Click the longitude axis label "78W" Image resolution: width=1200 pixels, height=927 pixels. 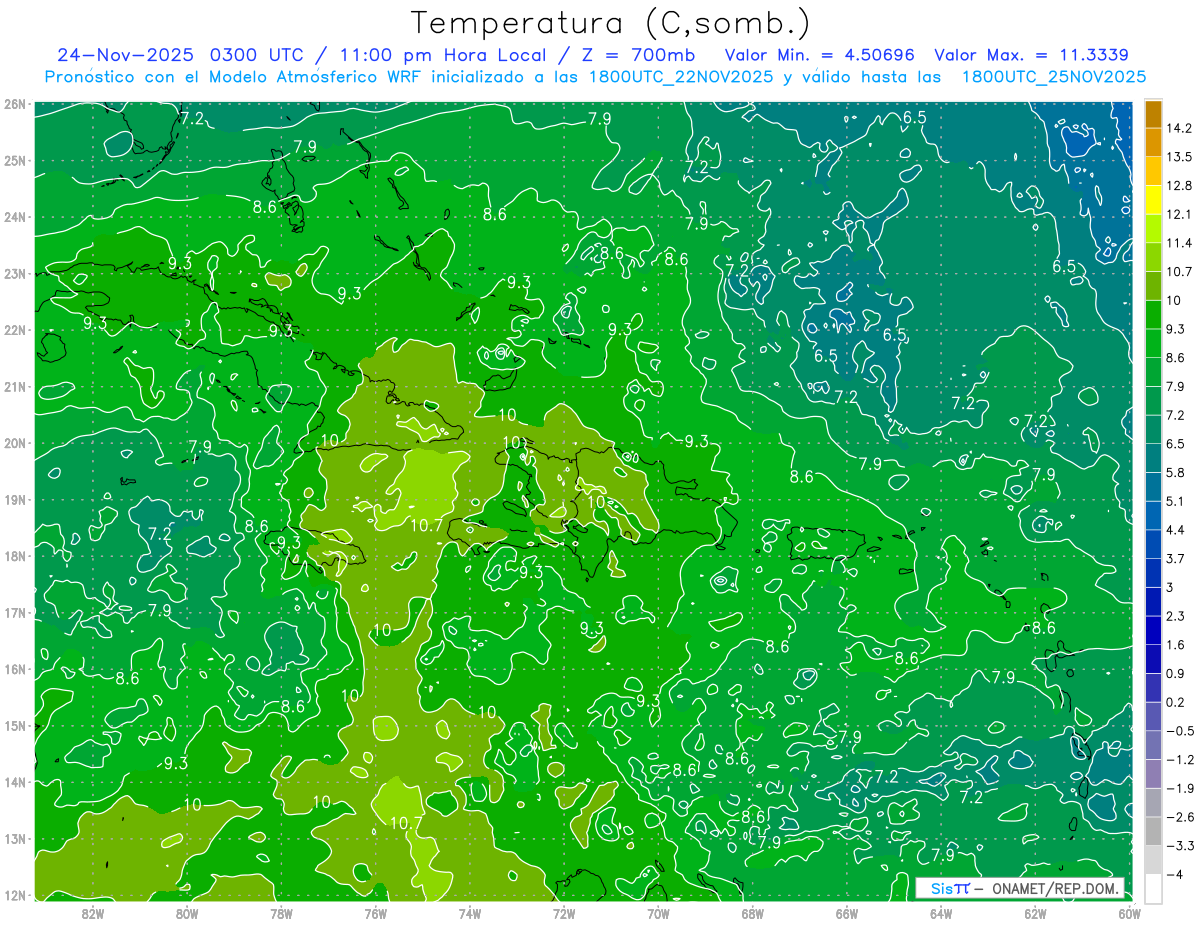point(281,912)
